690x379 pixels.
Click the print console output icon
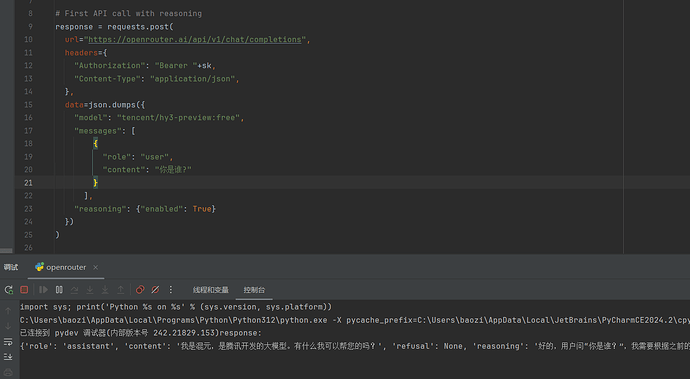(x=8, y=372)
